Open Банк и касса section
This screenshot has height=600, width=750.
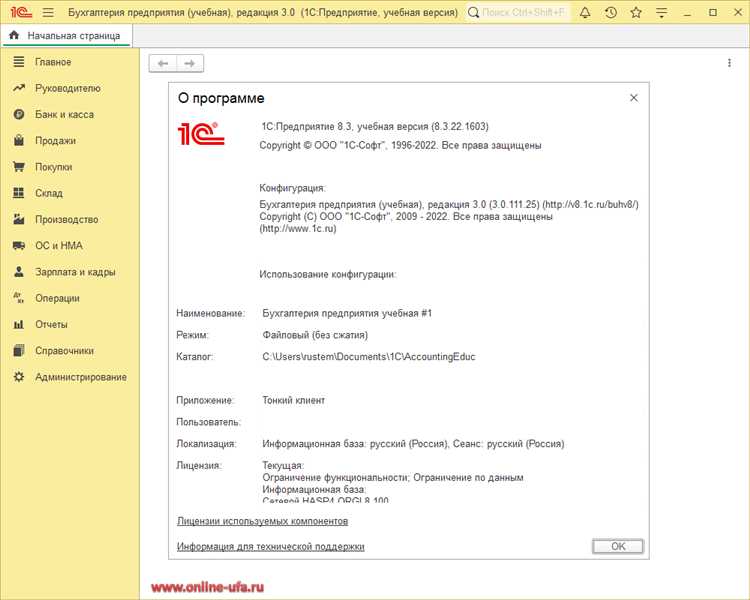click(x=64, y=114)
